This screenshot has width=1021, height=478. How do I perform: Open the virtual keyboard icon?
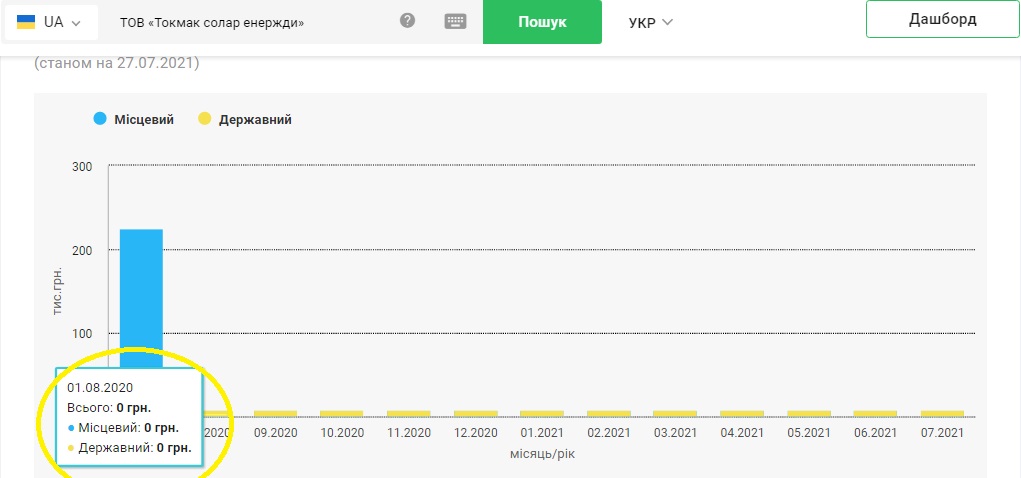(456, 21)
